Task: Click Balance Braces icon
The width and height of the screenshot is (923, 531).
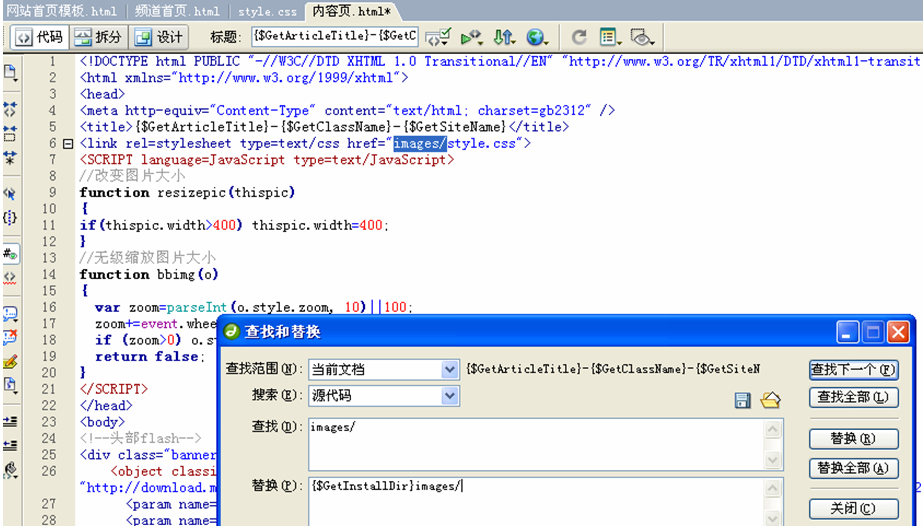Action: click(11, 217)
